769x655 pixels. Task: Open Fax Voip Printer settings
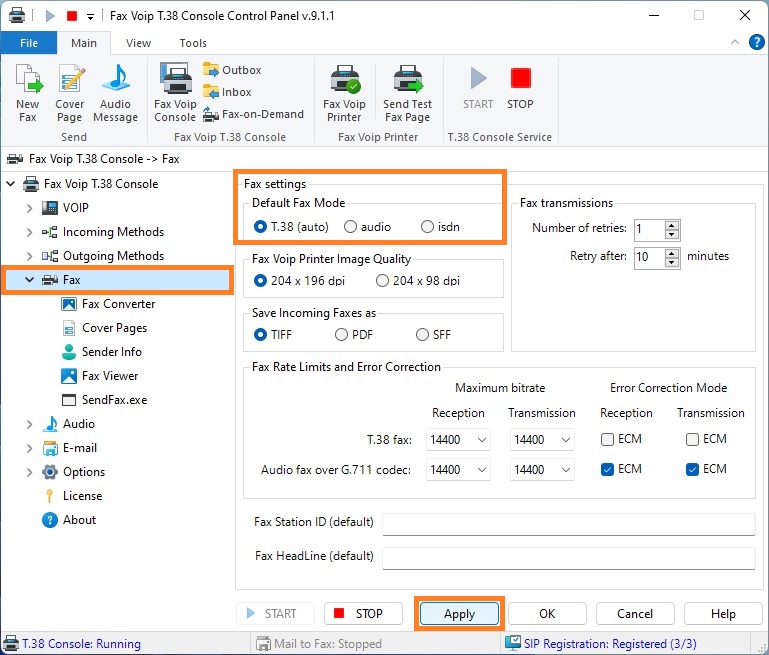344,93
